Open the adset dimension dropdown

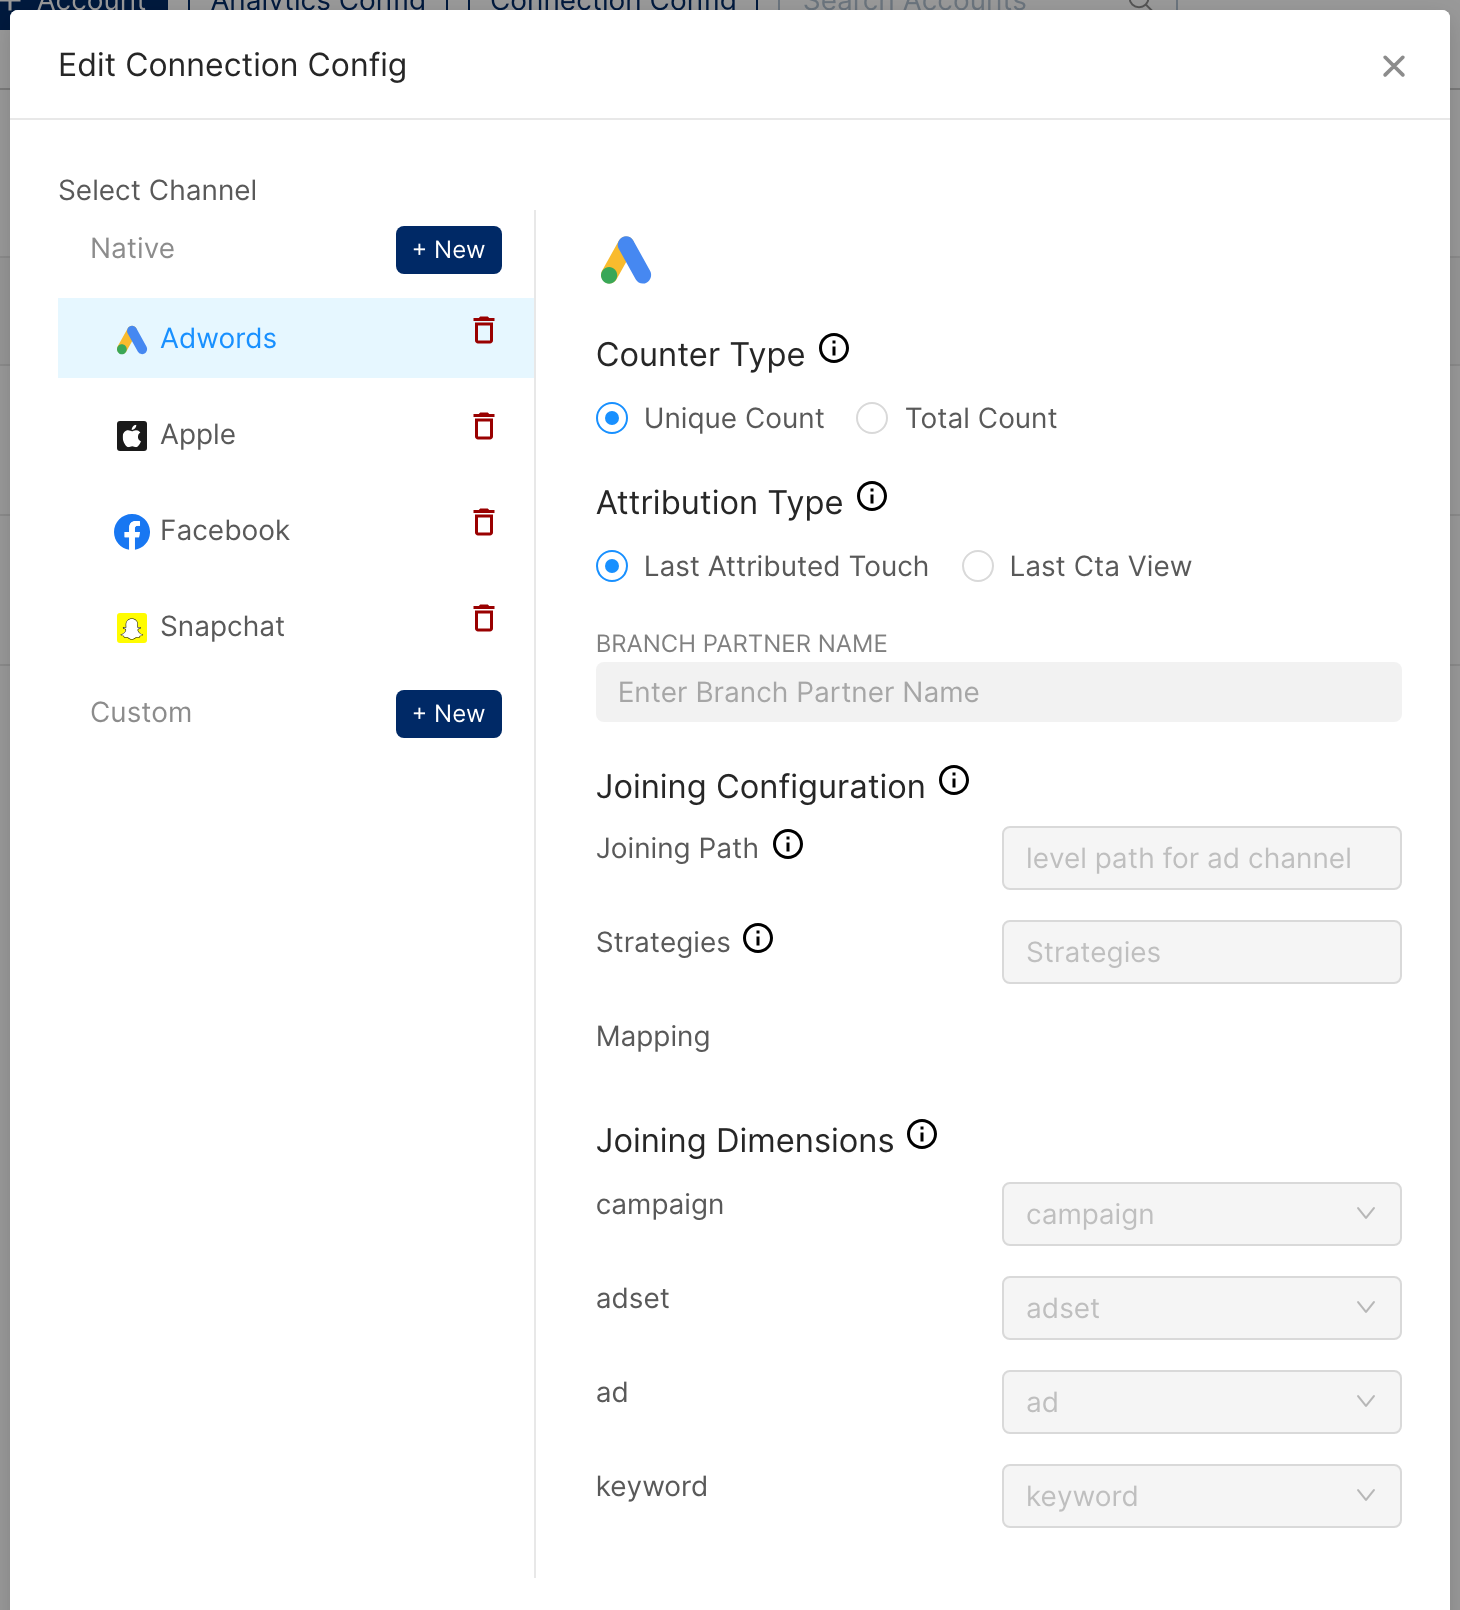(1201, 1308)
